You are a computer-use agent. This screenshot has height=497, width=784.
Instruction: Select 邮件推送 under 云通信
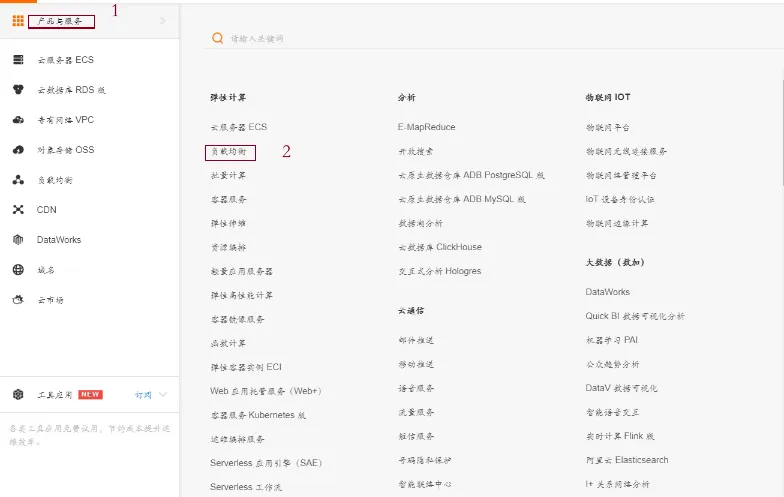coord(416,340)
